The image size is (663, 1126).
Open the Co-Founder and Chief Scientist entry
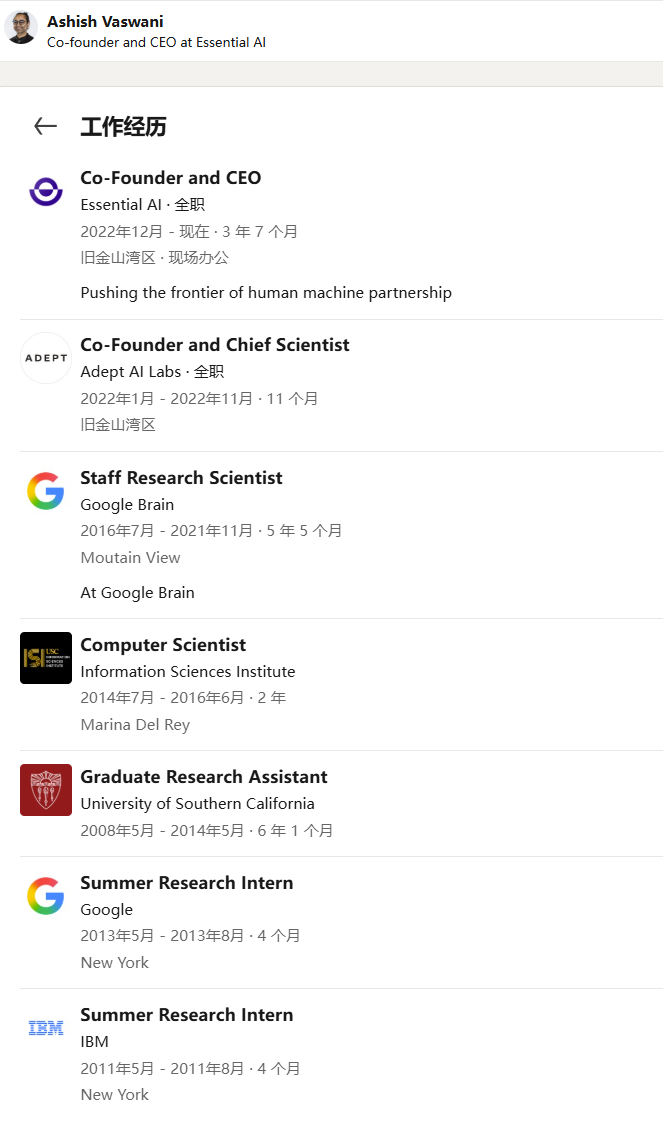(215, 345)
